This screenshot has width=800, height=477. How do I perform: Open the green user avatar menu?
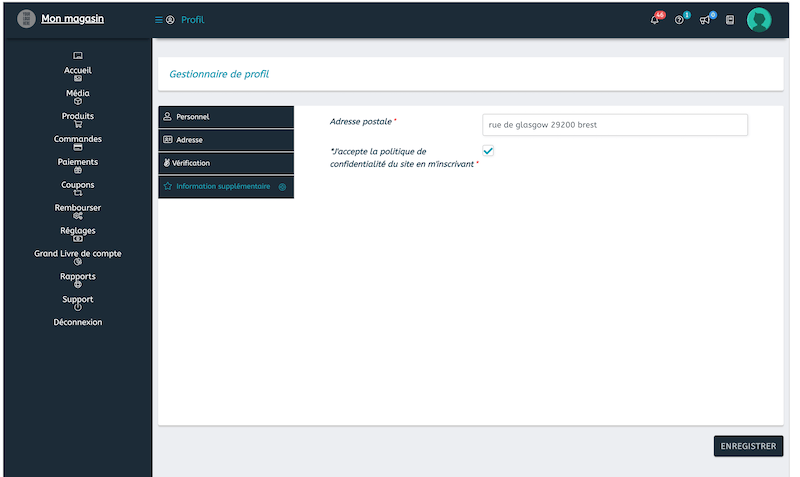(x=759, y=20)
